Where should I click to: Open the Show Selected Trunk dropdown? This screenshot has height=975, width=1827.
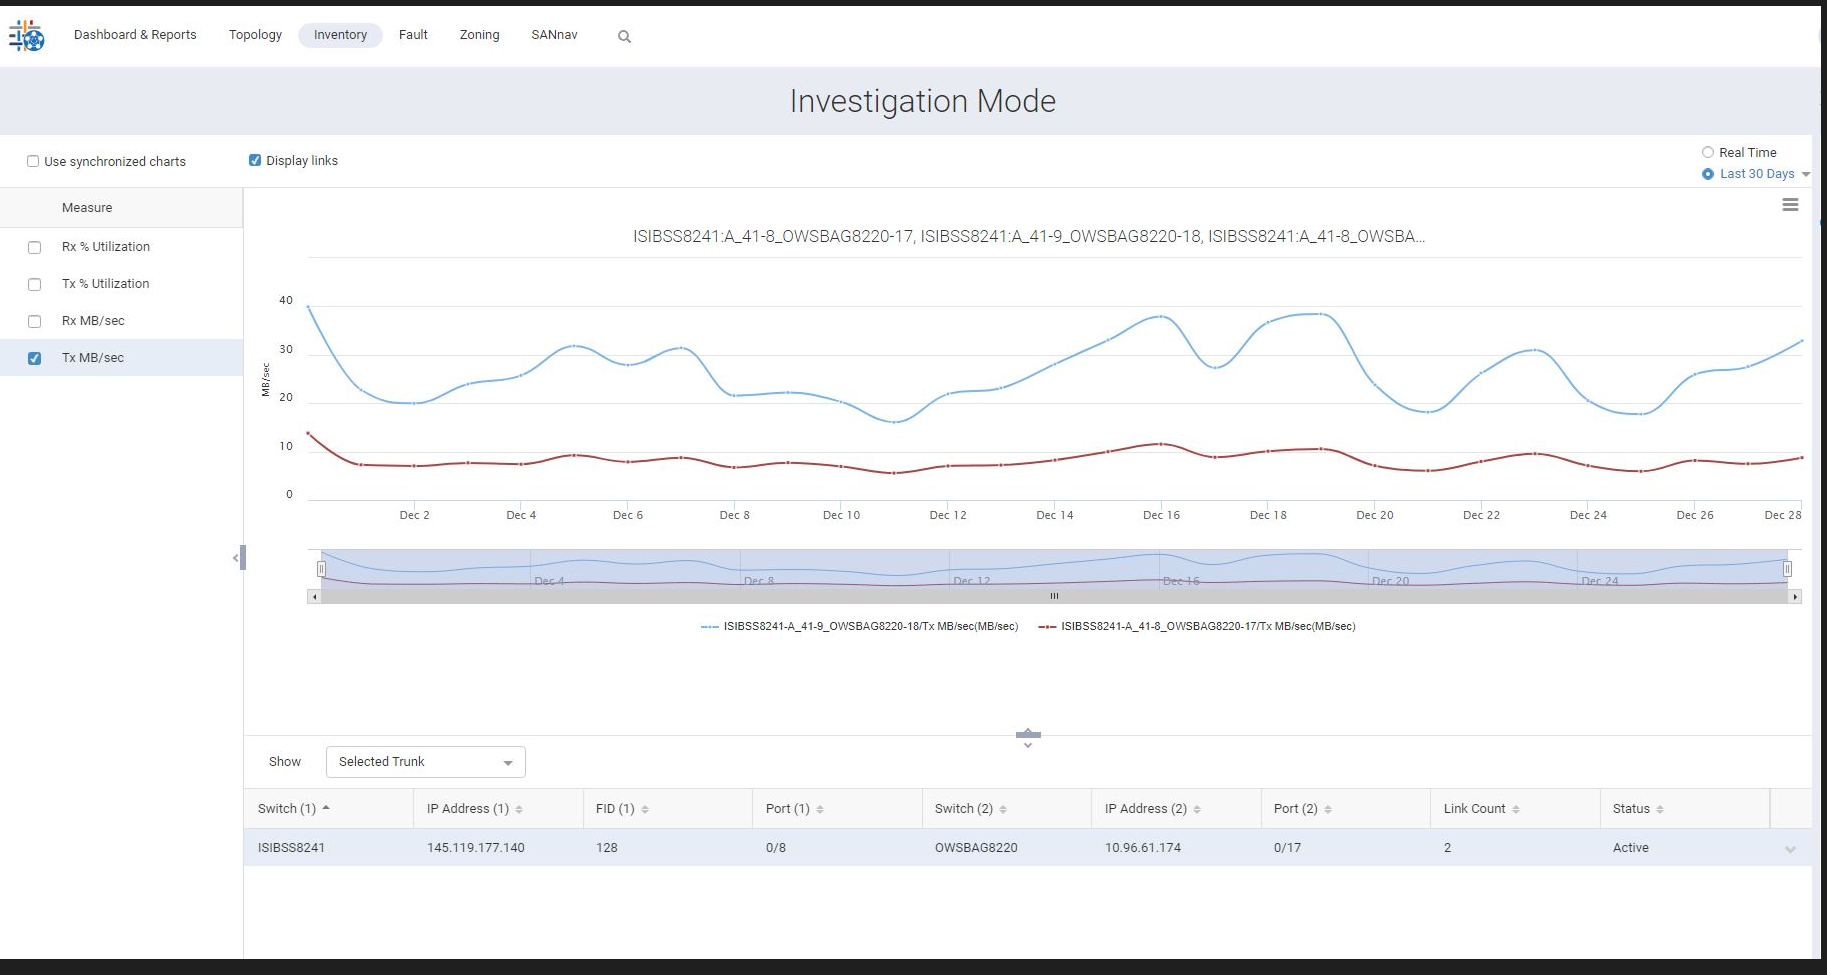[x=426, y=762]
